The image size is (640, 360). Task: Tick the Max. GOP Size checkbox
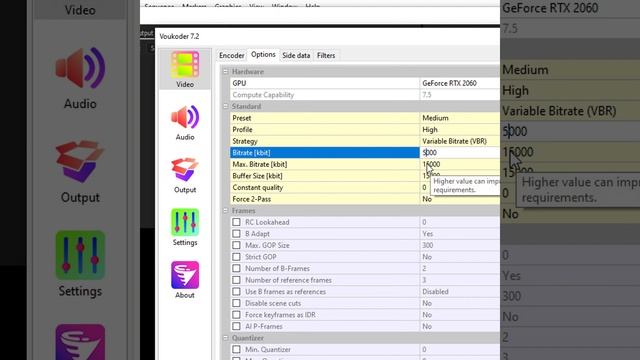point(236,245)
